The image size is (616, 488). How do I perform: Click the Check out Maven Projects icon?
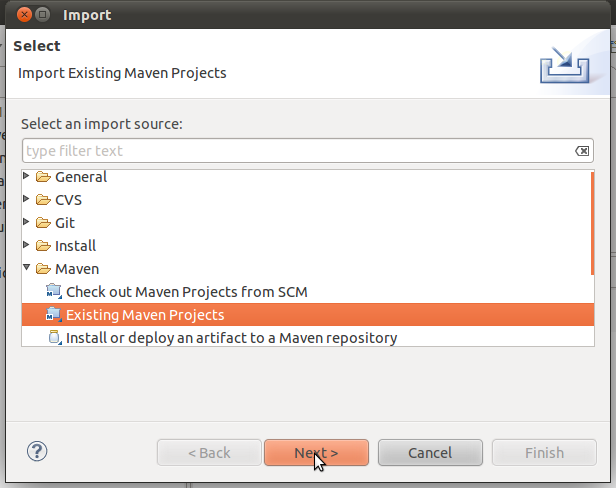pyautogui.click(x=54, y=292)
